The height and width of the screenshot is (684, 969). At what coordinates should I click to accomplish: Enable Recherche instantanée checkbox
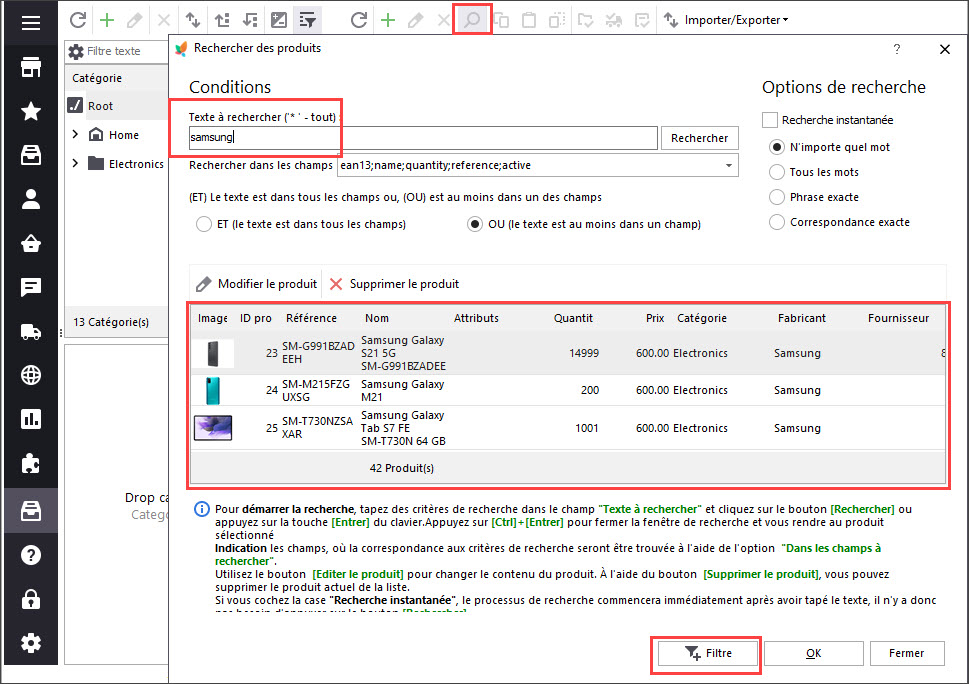tap(769, 120)
